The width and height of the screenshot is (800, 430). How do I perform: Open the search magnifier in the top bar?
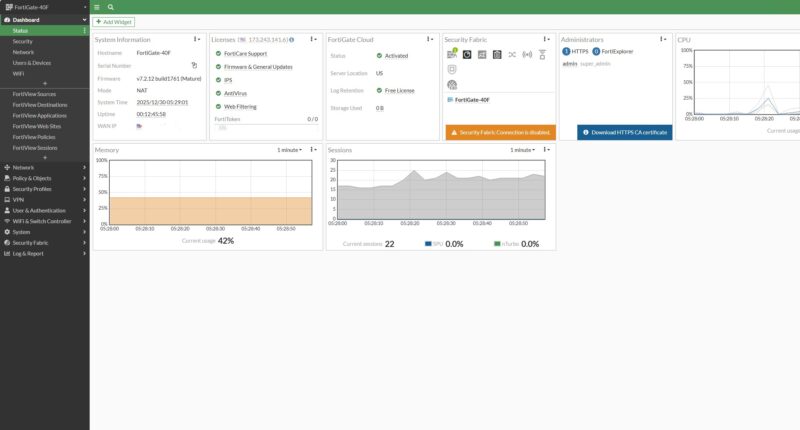(111, 7)
